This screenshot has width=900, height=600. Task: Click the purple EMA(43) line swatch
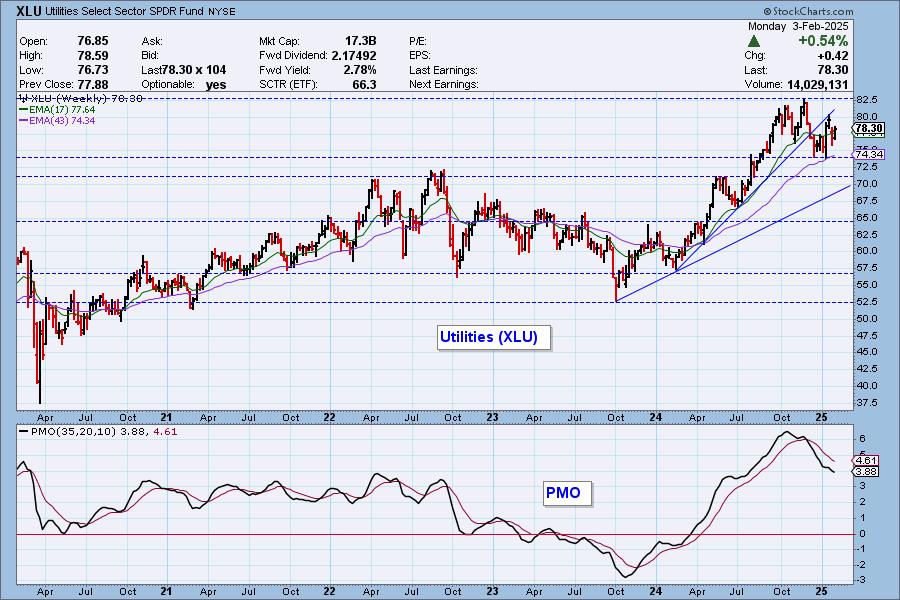point(24,121)
